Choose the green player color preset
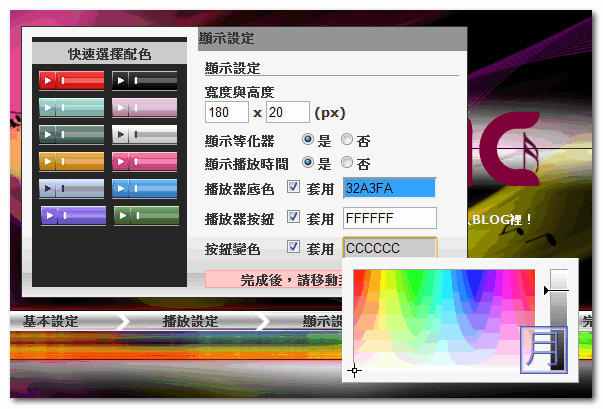 click(x=146, y=214)
